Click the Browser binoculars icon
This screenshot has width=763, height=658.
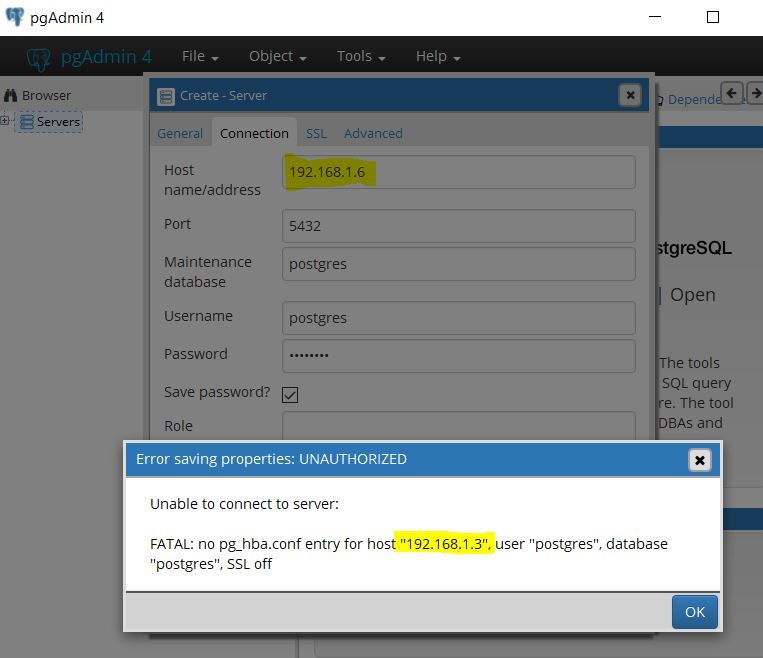pos(11,95)
